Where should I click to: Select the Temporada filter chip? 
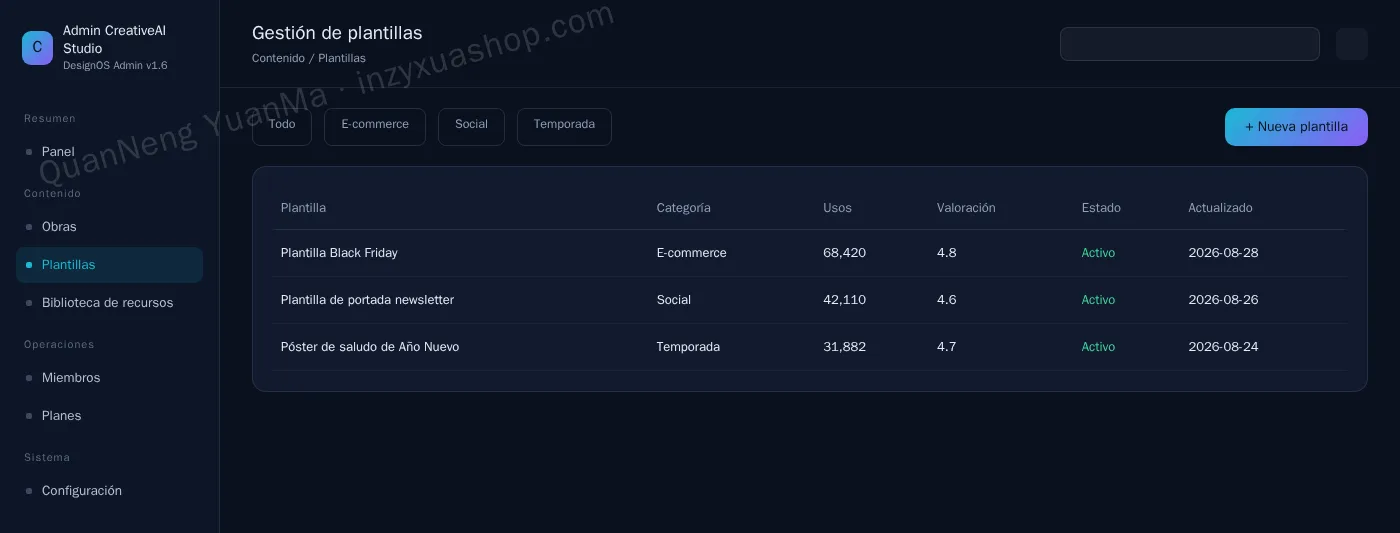pos(564,127)
